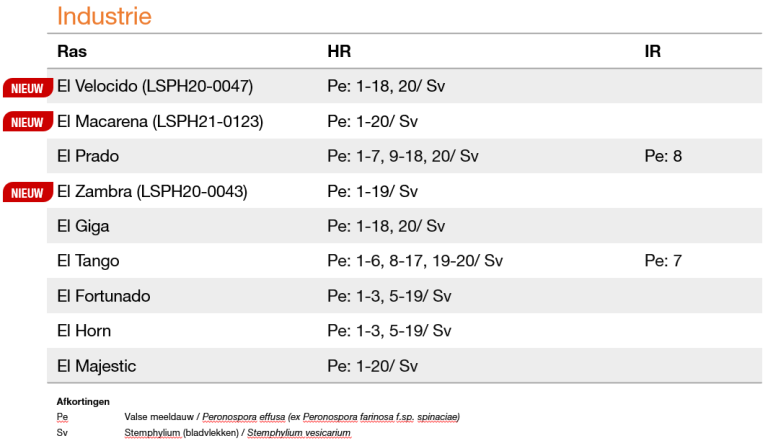The height and width of the screenshot is (441, 768).
Task: Click El Prado's IR value Pe: 8
Action: coord(663,156)
